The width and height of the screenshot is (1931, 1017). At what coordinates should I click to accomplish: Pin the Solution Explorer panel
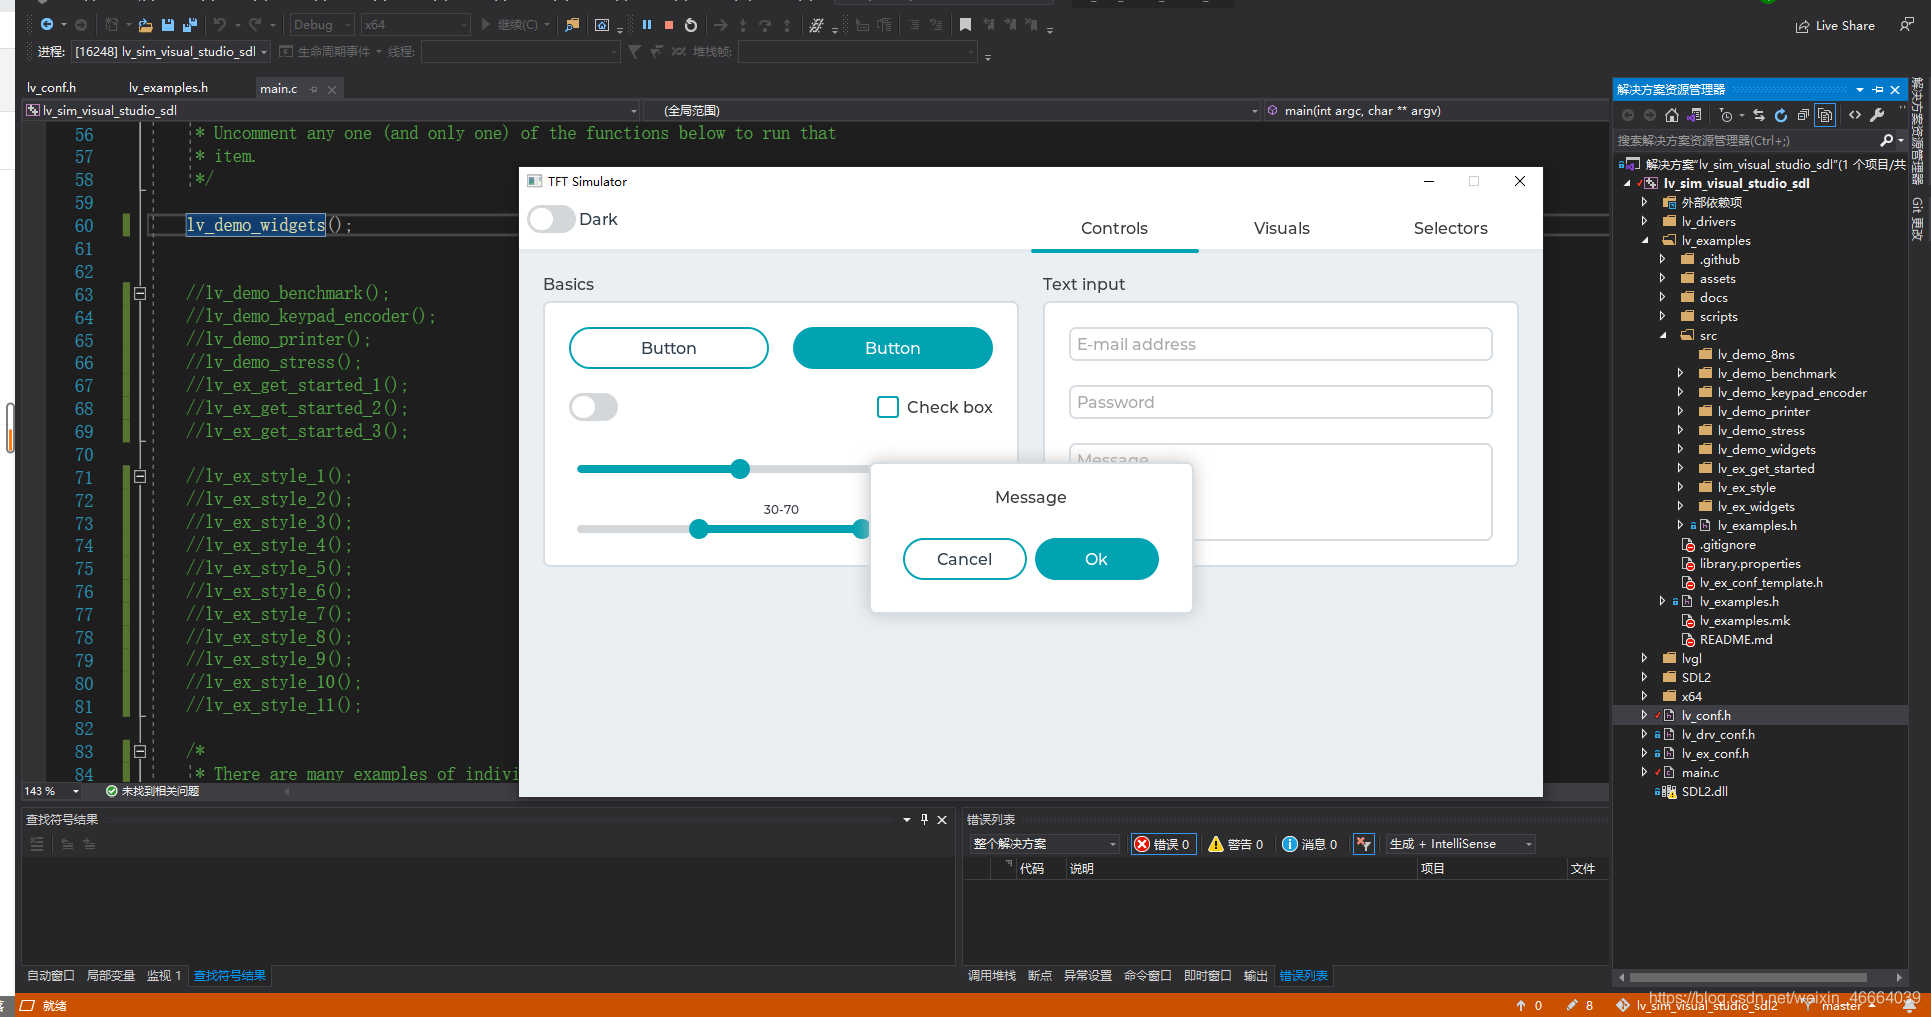[x=1878, y=90]
